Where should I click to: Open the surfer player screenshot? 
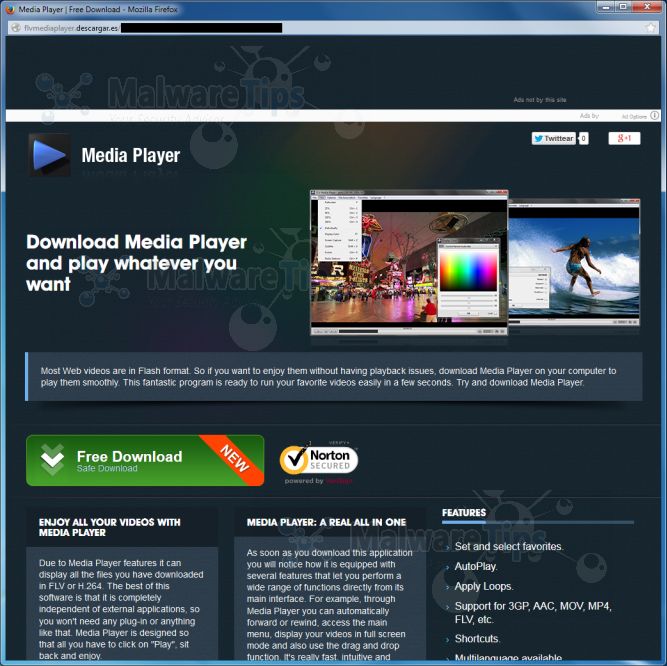(x=574, y=263)
